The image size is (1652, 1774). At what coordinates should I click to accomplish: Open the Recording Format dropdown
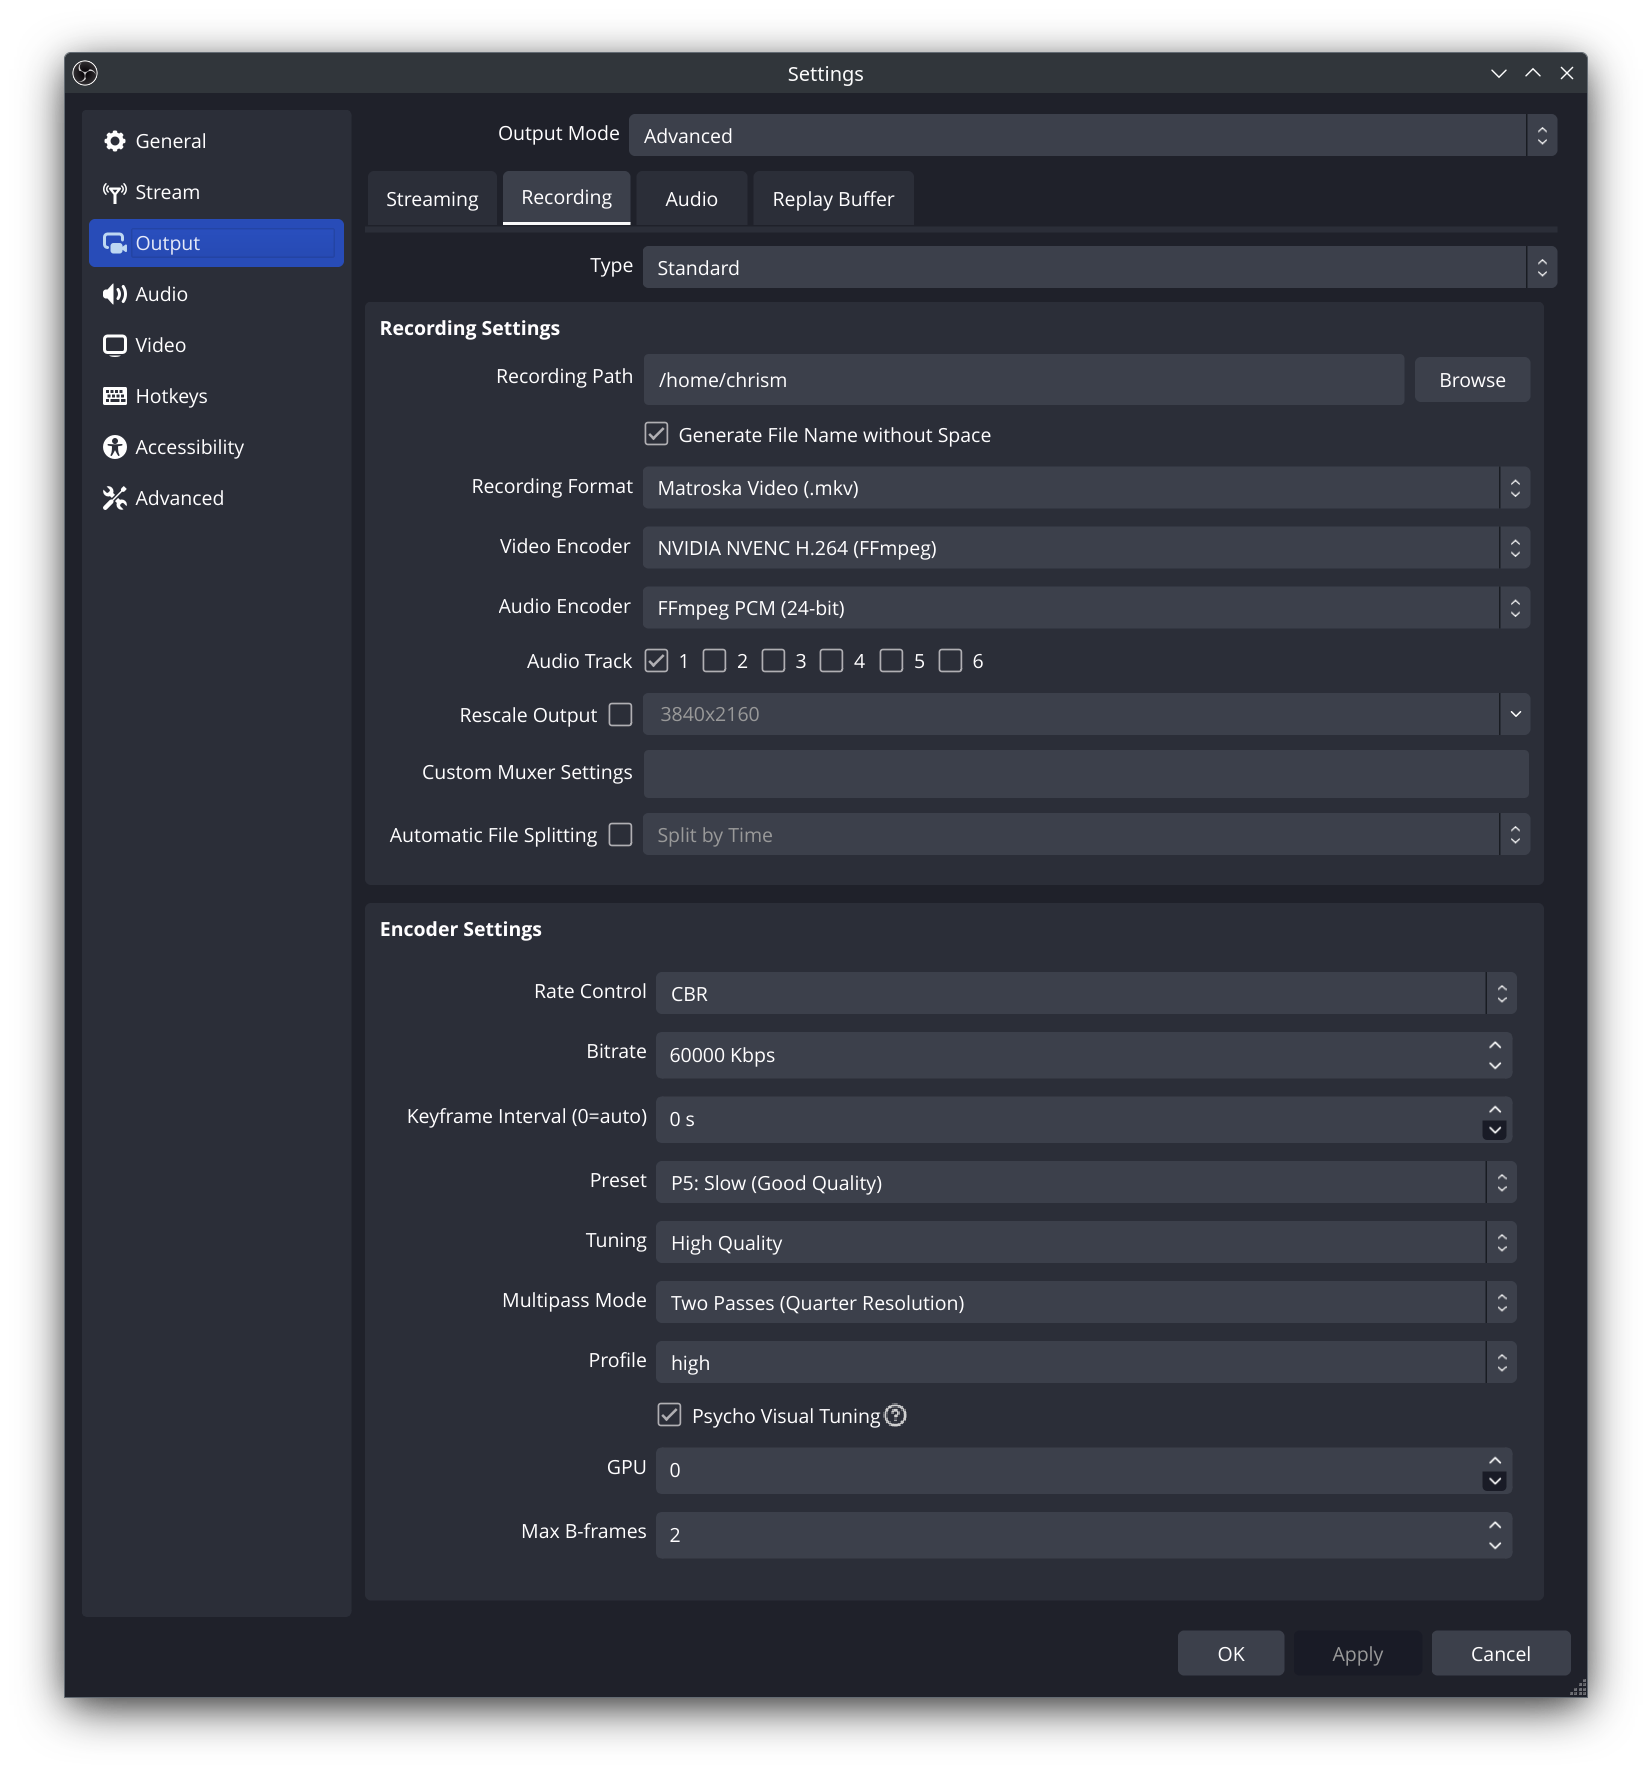click(x=1085, y=488)
